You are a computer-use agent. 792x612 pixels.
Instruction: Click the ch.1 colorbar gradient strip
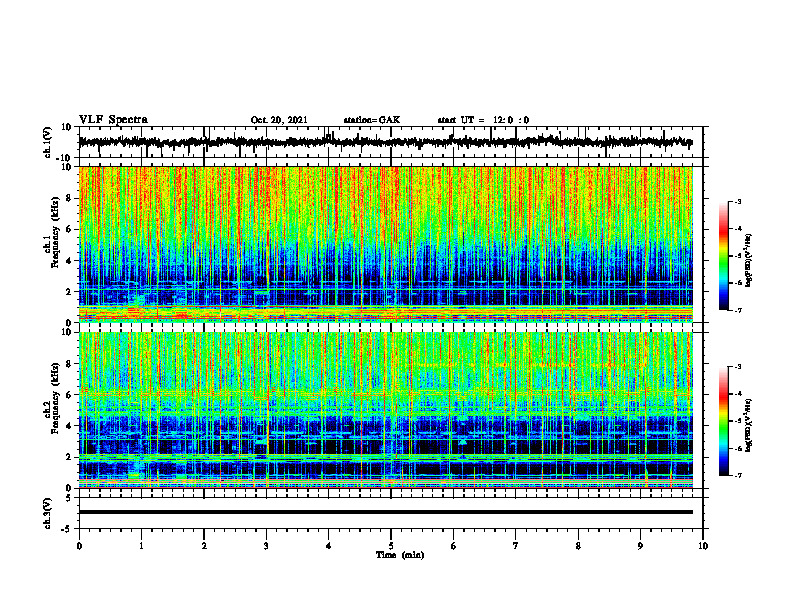click(723, 256)
